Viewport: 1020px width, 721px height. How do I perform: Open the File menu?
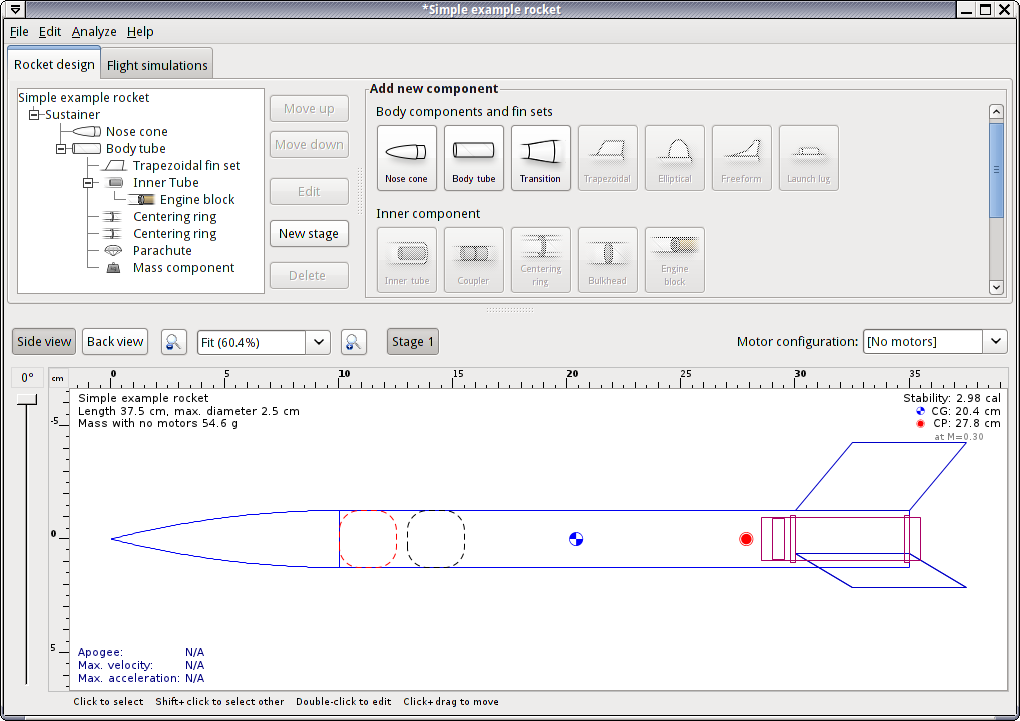(19, 32)
